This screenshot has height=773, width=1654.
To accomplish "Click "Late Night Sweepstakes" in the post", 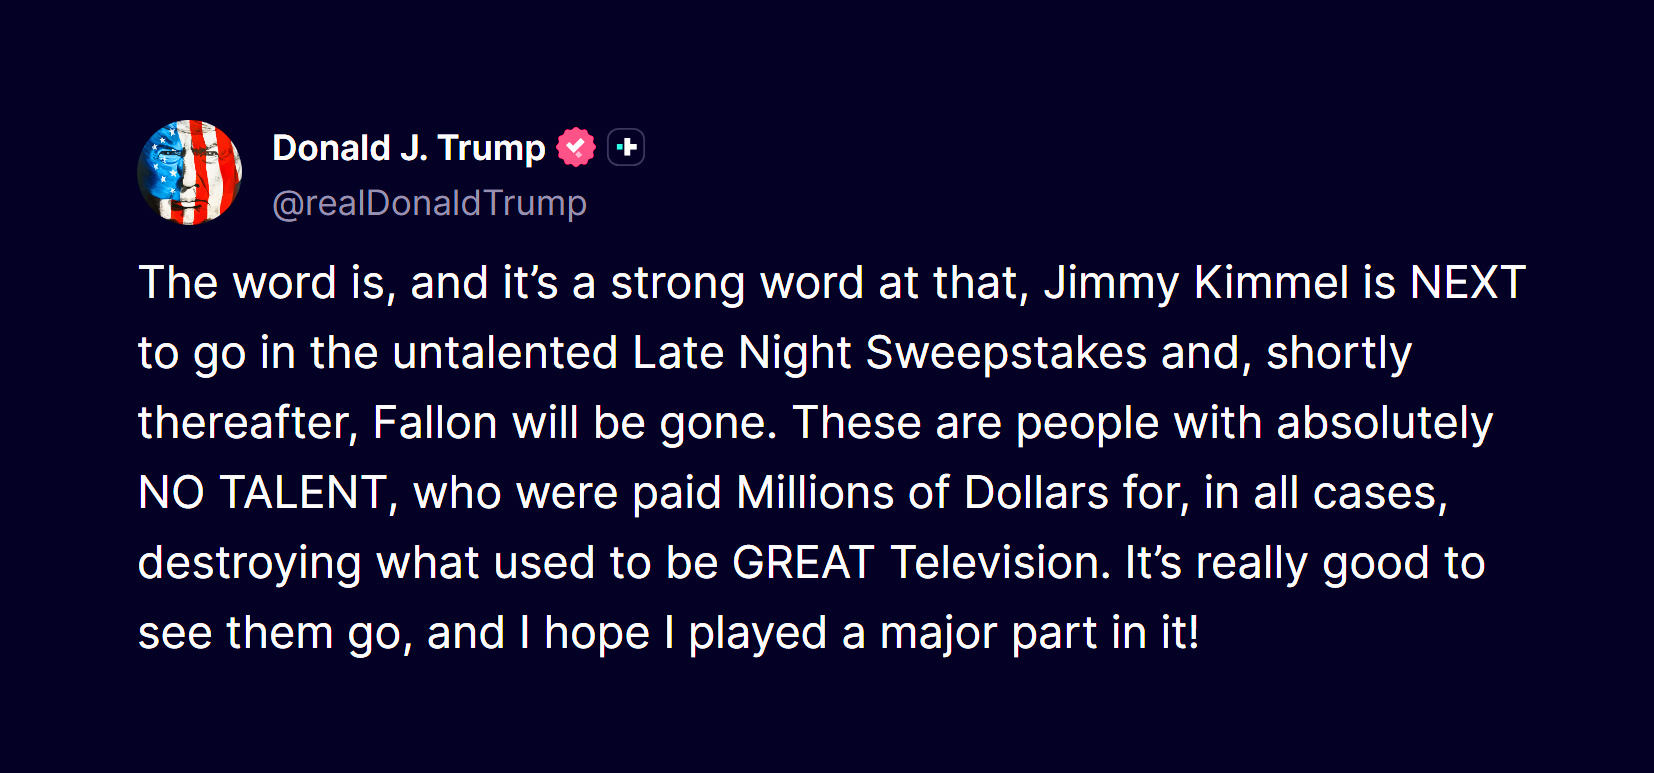I will click(890, 354).
